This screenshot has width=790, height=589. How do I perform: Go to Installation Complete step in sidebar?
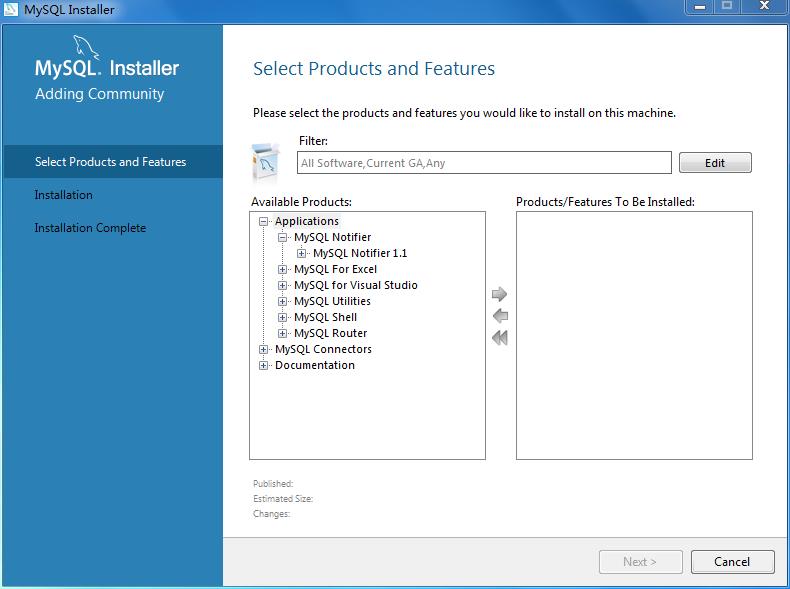[x=90, y=228]
